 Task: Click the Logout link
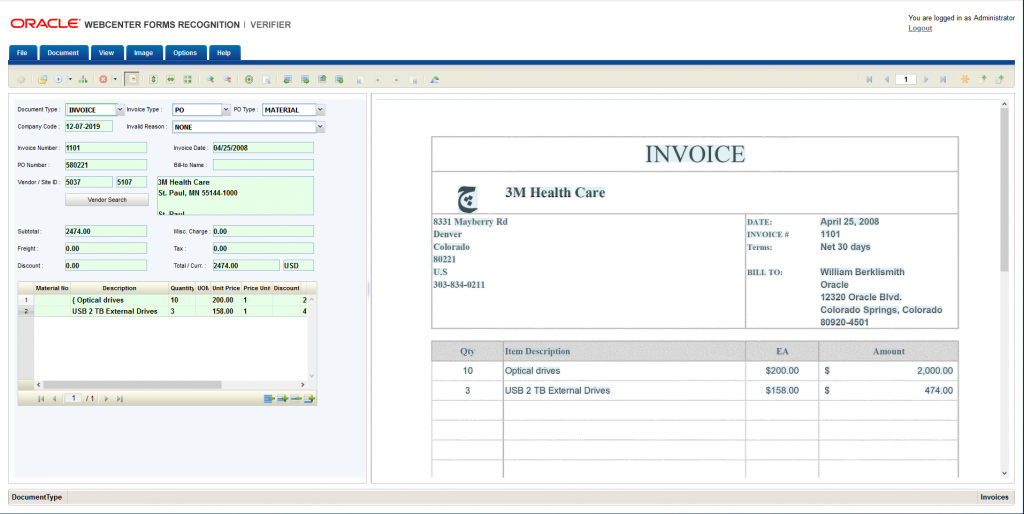pos(919,28)
